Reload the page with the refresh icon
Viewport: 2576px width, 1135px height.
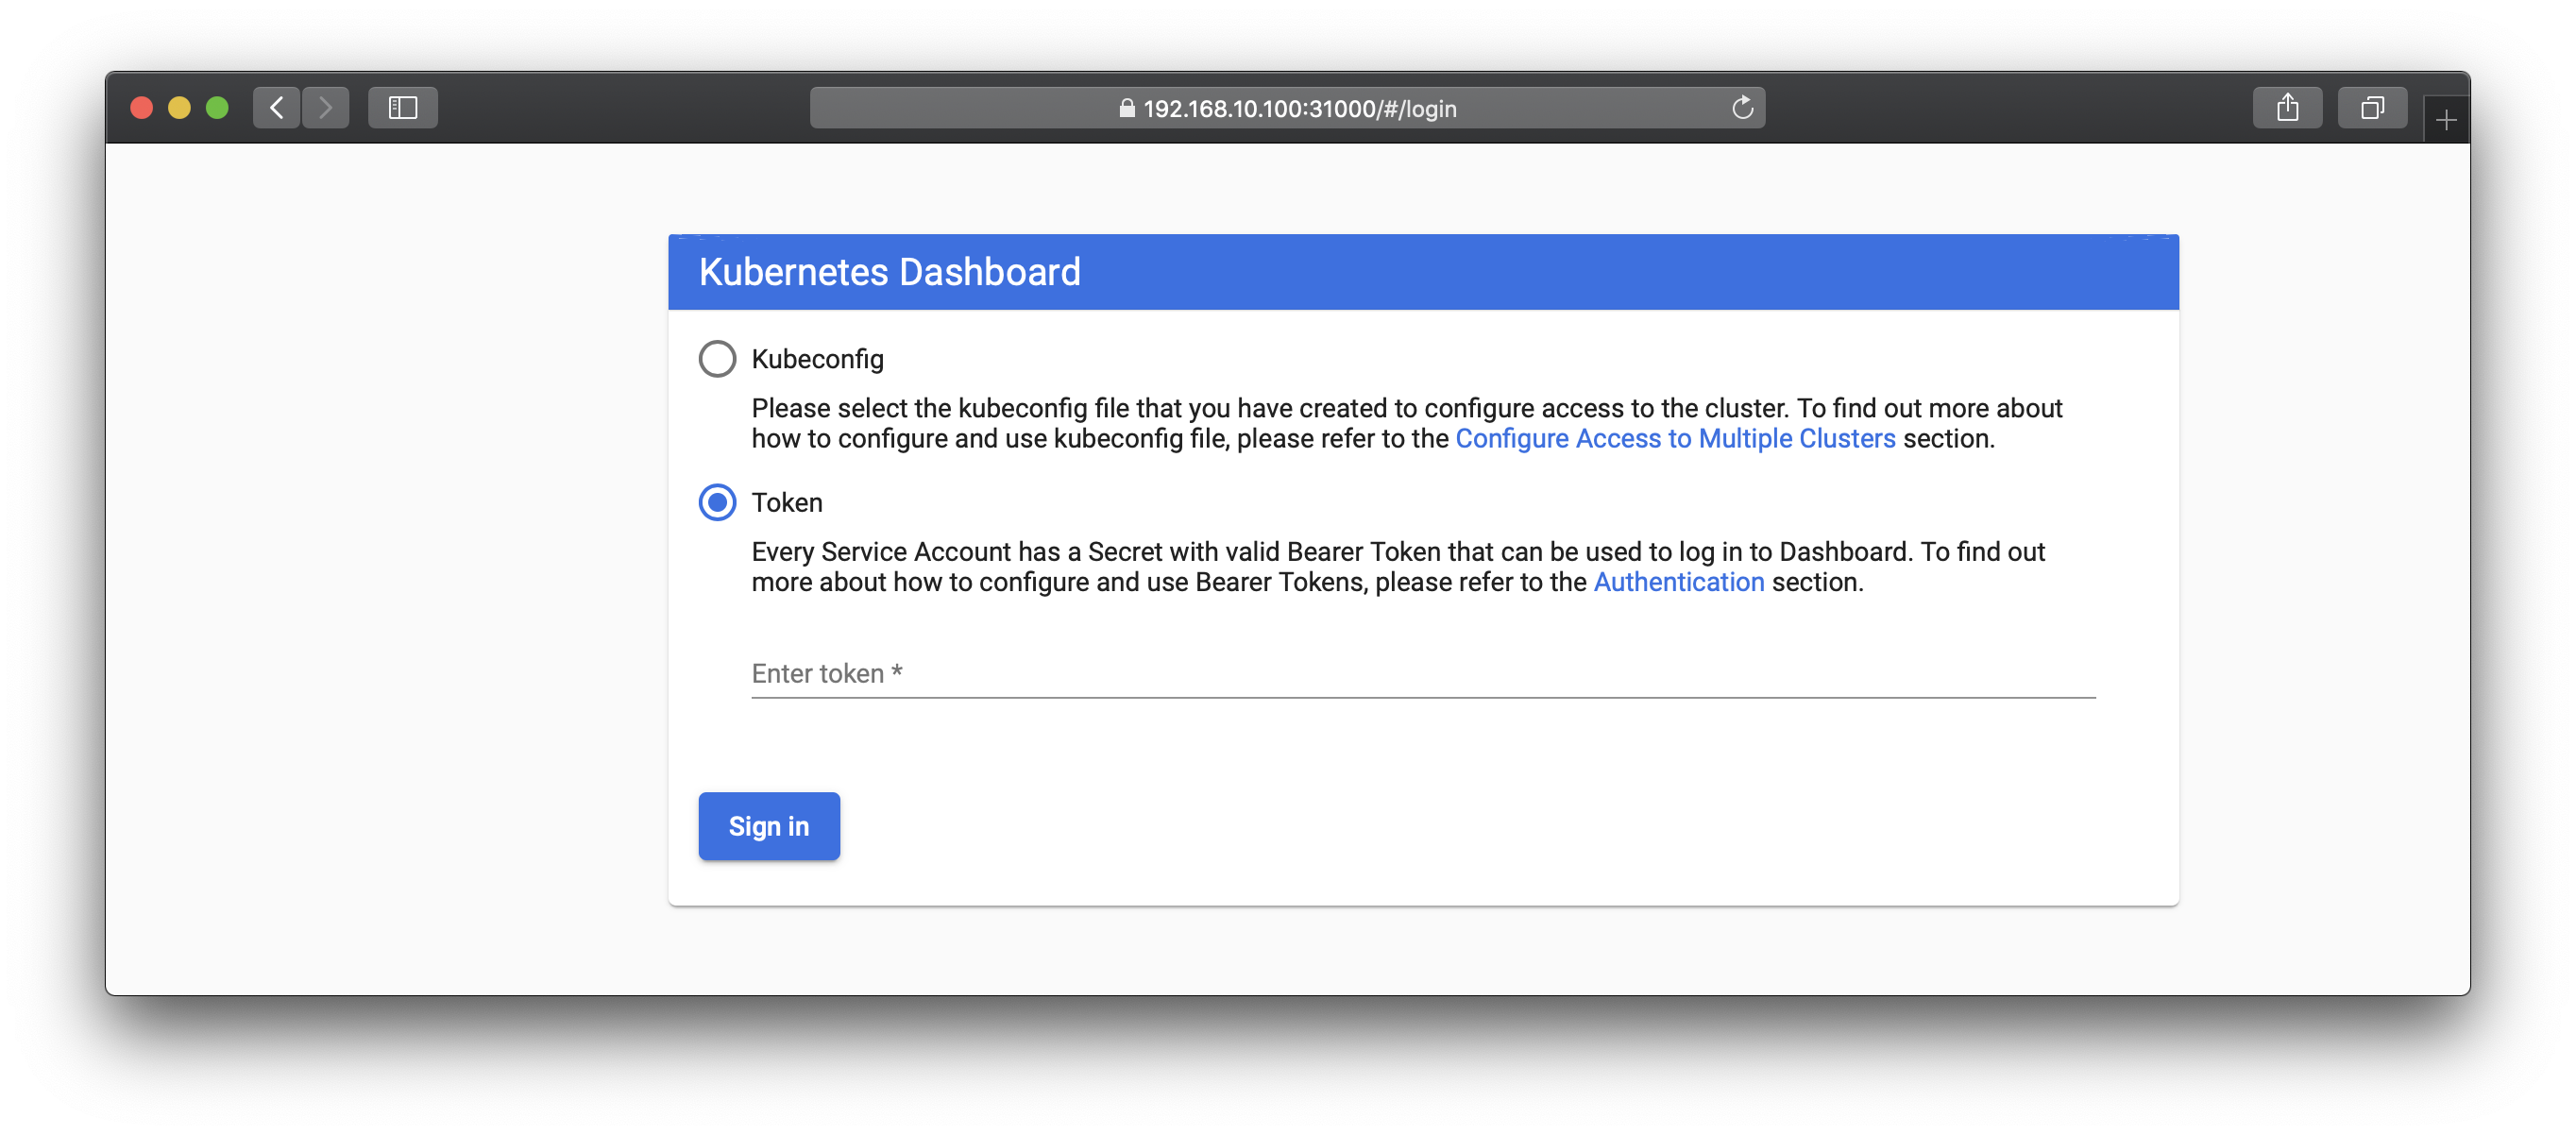coord(1742,108)
